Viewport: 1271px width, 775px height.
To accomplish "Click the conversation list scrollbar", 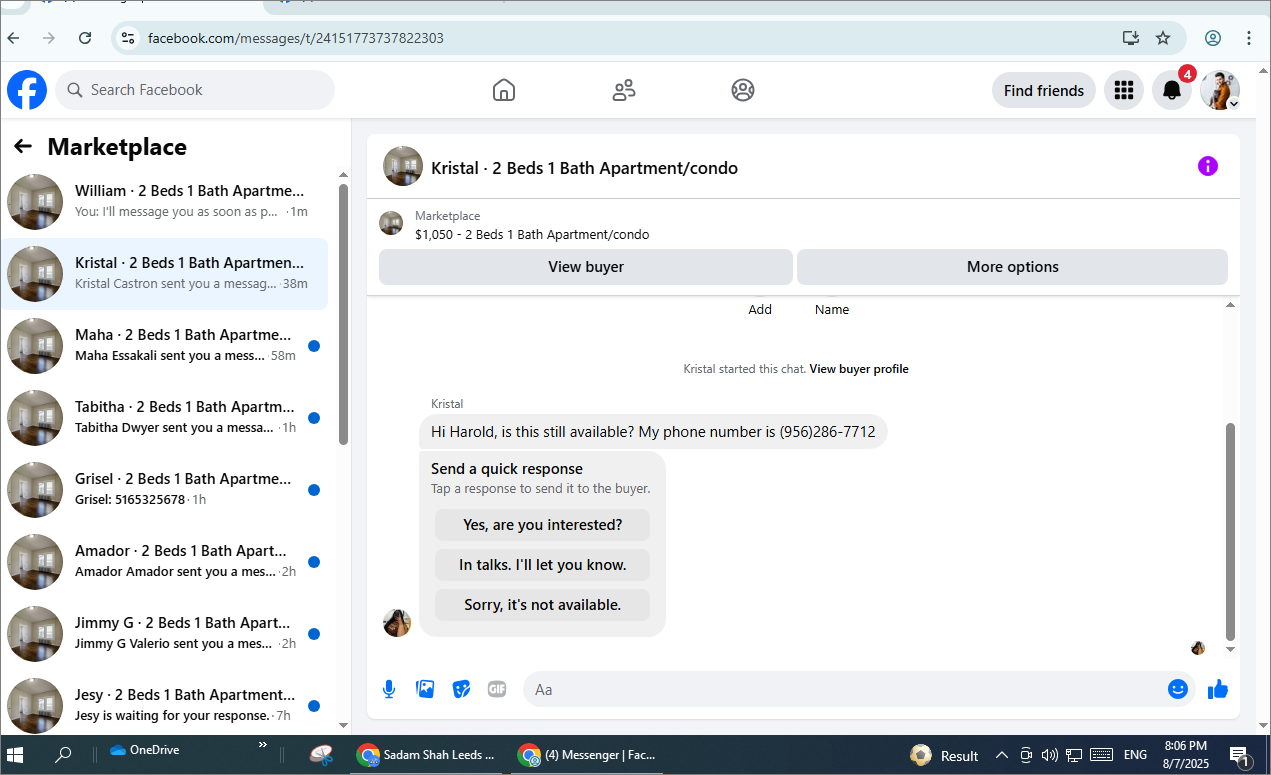I will pyautogui.click(x=343, y=314).
